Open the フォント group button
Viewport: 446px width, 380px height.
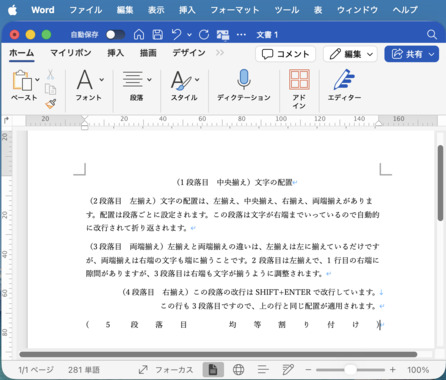click(x=89, y=85)
